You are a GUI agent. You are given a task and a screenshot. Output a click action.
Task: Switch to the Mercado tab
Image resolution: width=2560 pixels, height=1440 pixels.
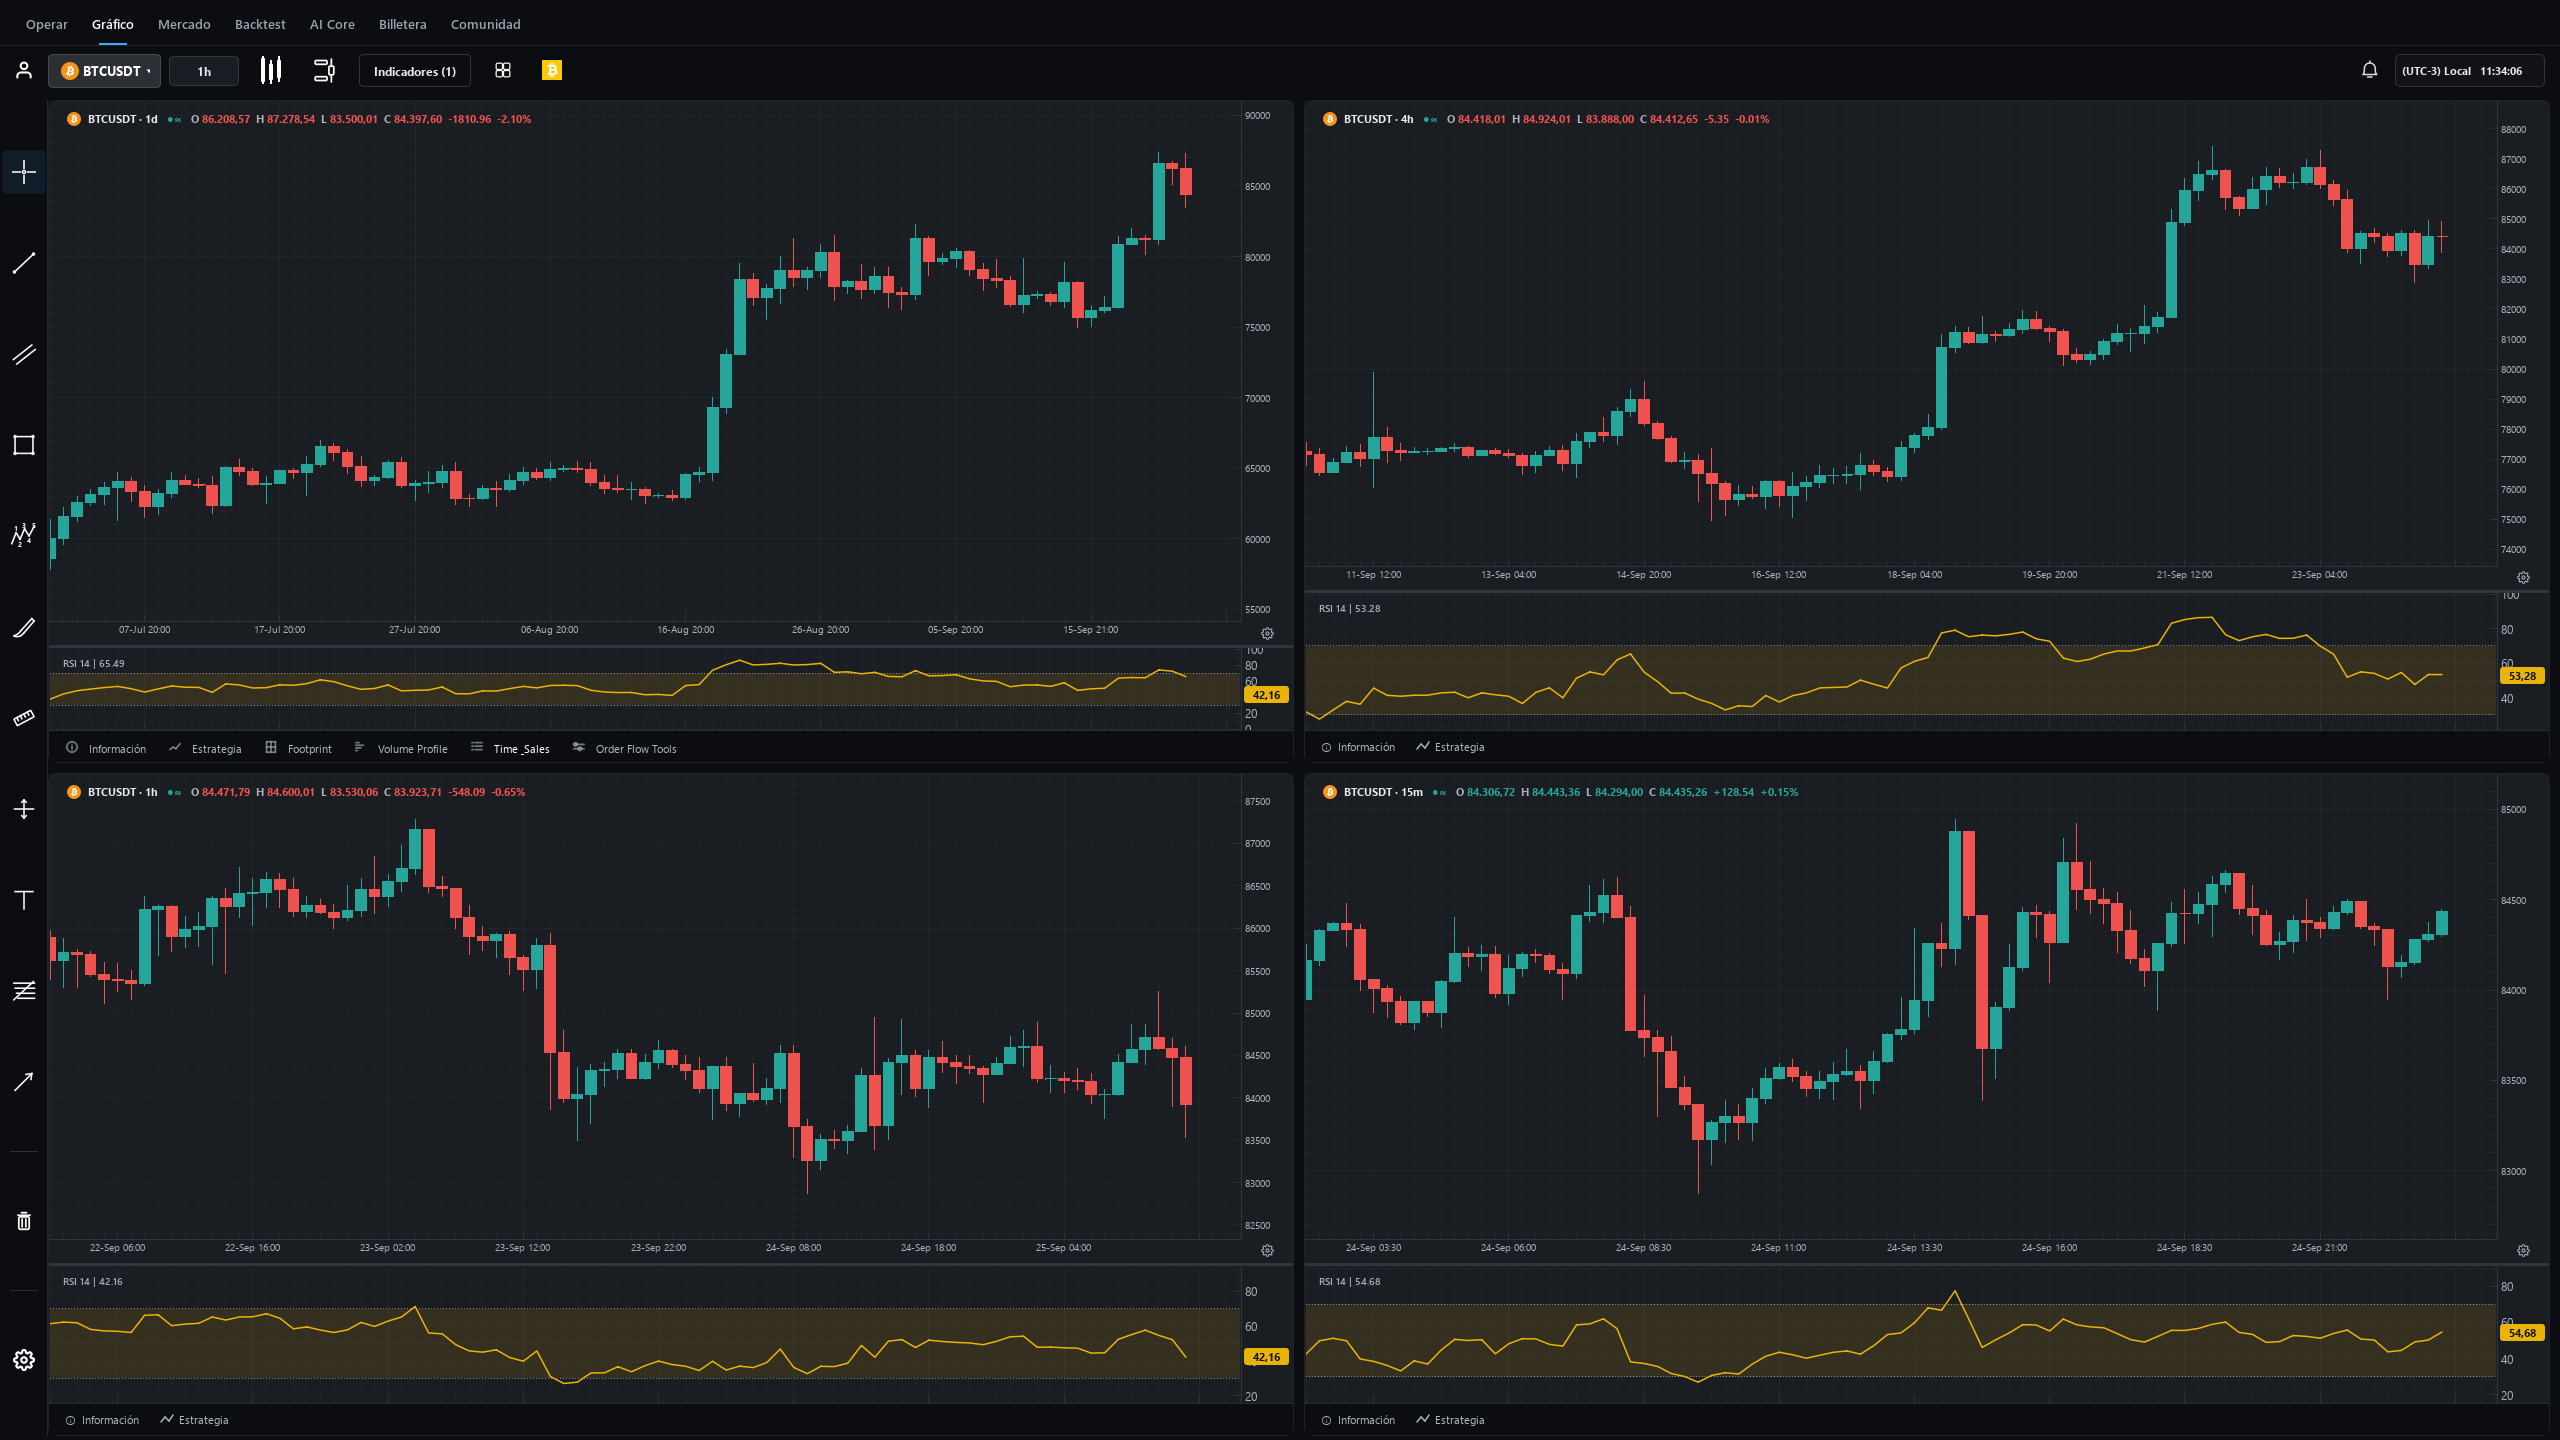[x=184, y=24]
